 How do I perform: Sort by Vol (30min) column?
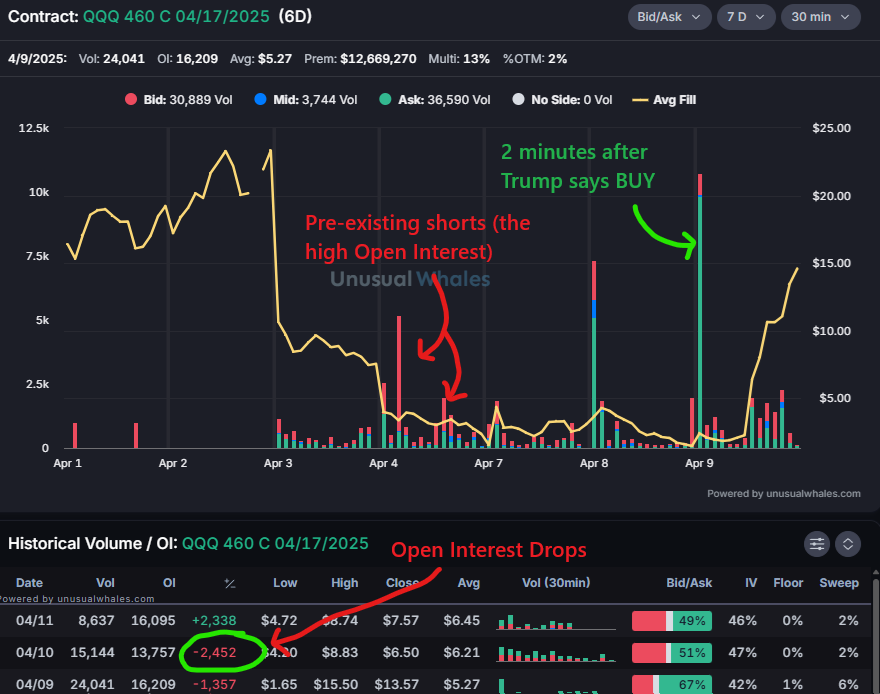coord(556,583)
